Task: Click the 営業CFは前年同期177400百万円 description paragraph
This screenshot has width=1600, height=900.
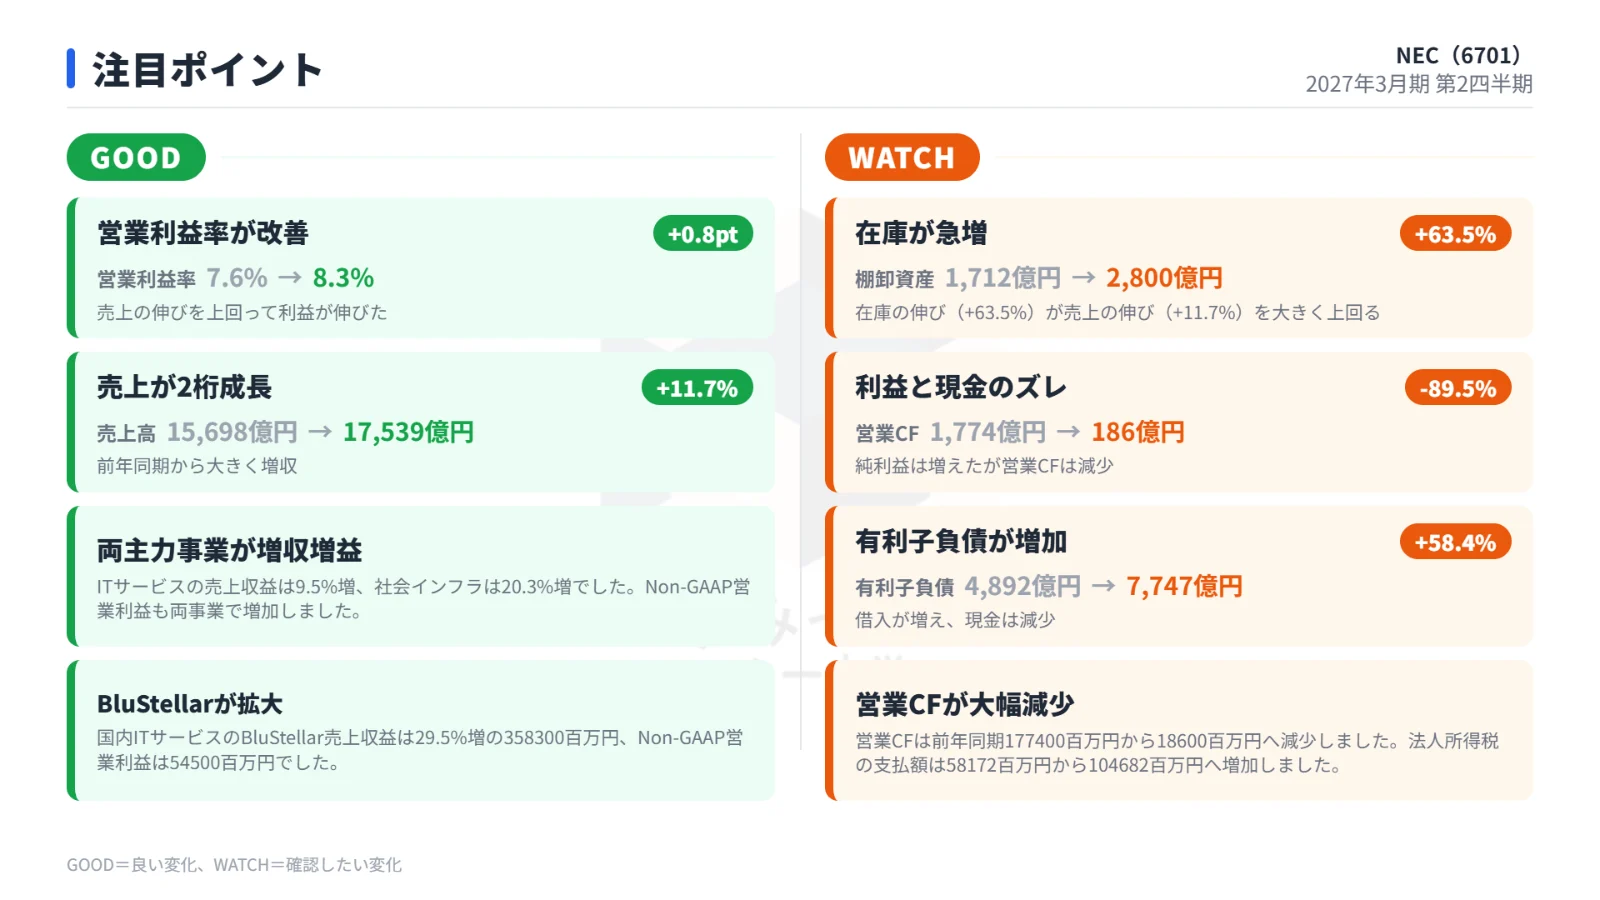Action: click(1177, 753)
